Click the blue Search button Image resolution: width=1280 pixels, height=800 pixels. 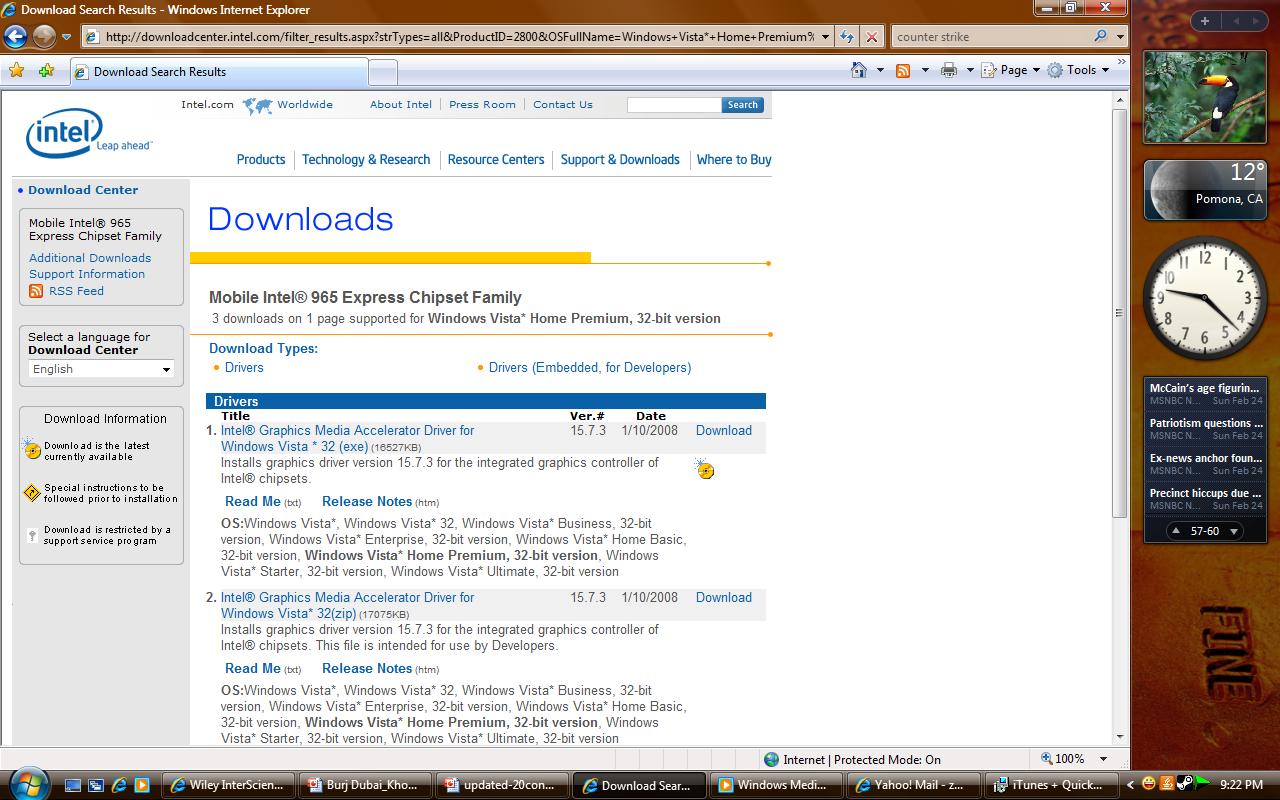(743, 104)
